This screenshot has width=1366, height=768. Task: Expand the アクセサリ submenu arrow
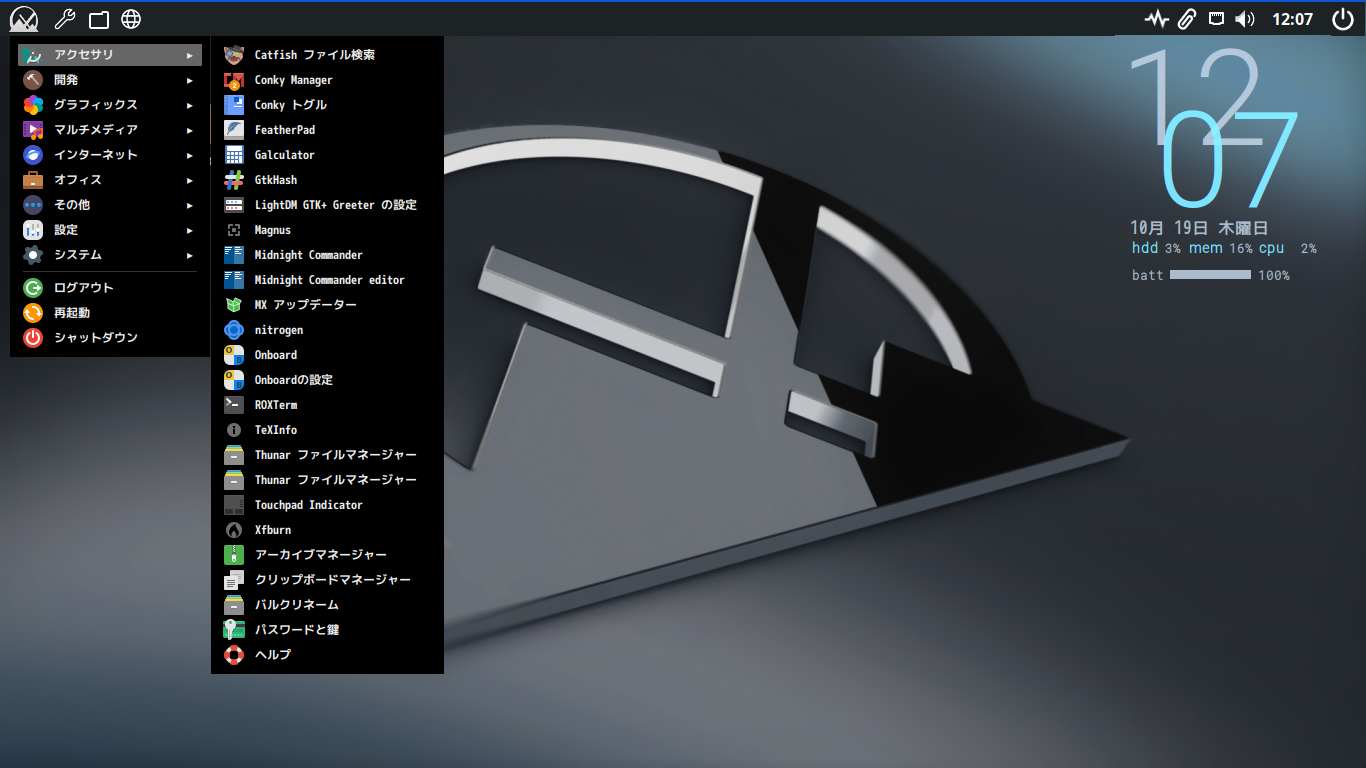click(190, 55)
